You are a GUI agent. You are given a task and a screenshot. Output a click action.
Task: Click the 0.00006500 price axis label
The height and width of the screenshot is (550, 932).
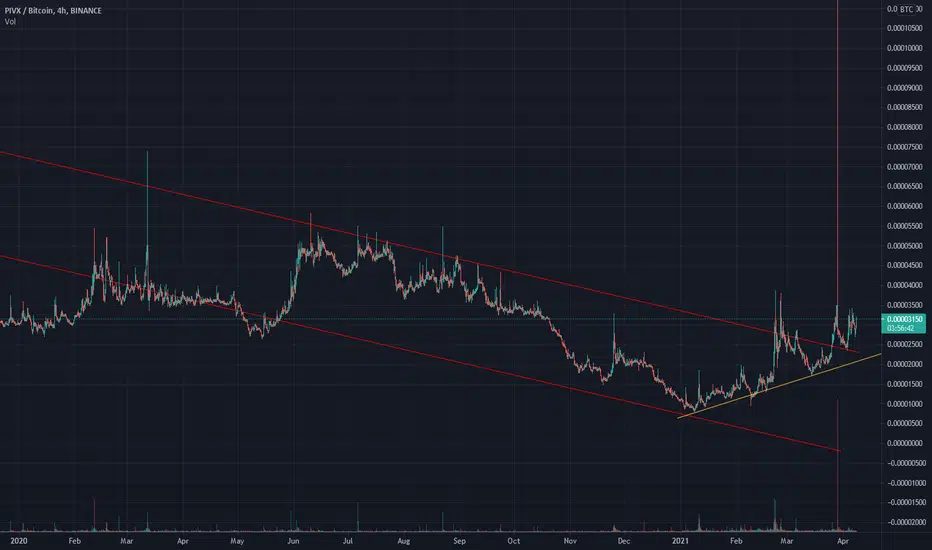(x=905, y=187)
